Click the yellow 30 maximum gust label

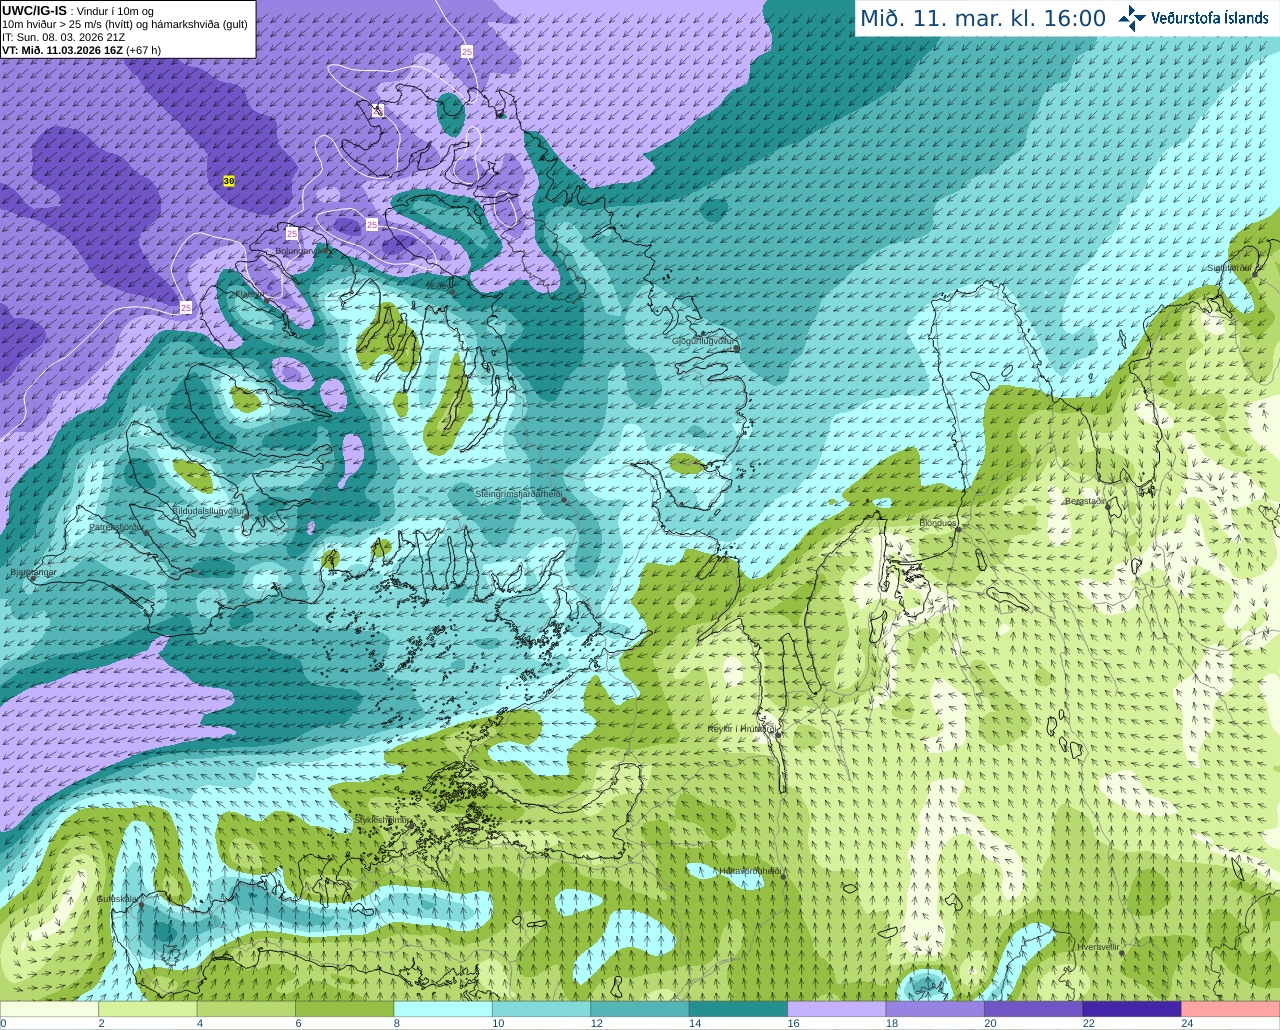229,181
